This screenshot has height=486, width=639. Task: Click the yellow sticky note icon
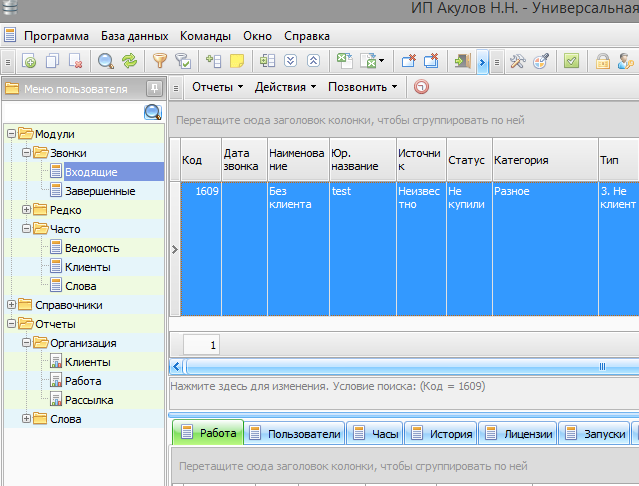point(237,62)
